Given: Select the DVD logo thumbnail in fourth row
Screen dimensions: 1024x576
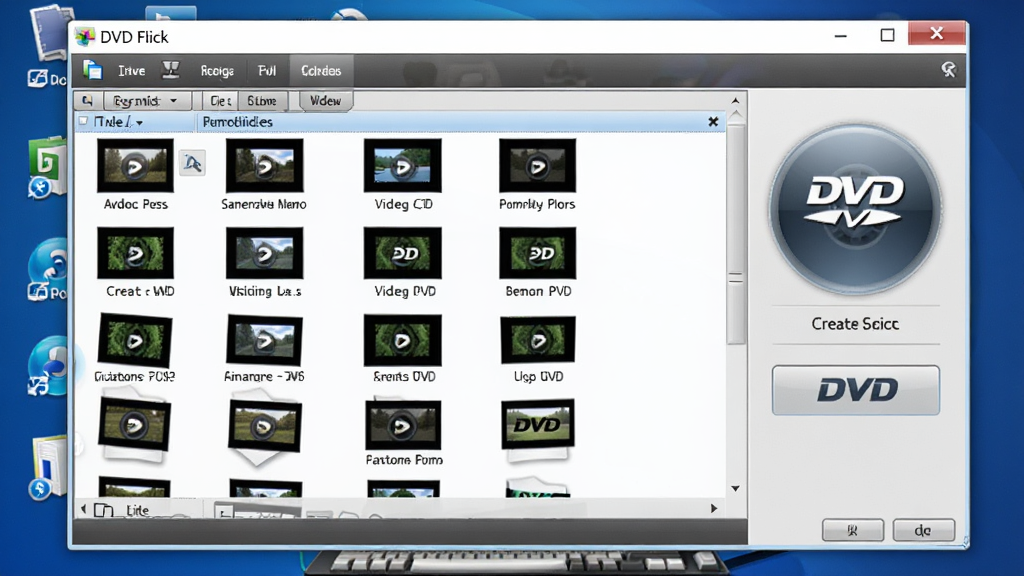Looking at the screenshot, I should (537, 424).
